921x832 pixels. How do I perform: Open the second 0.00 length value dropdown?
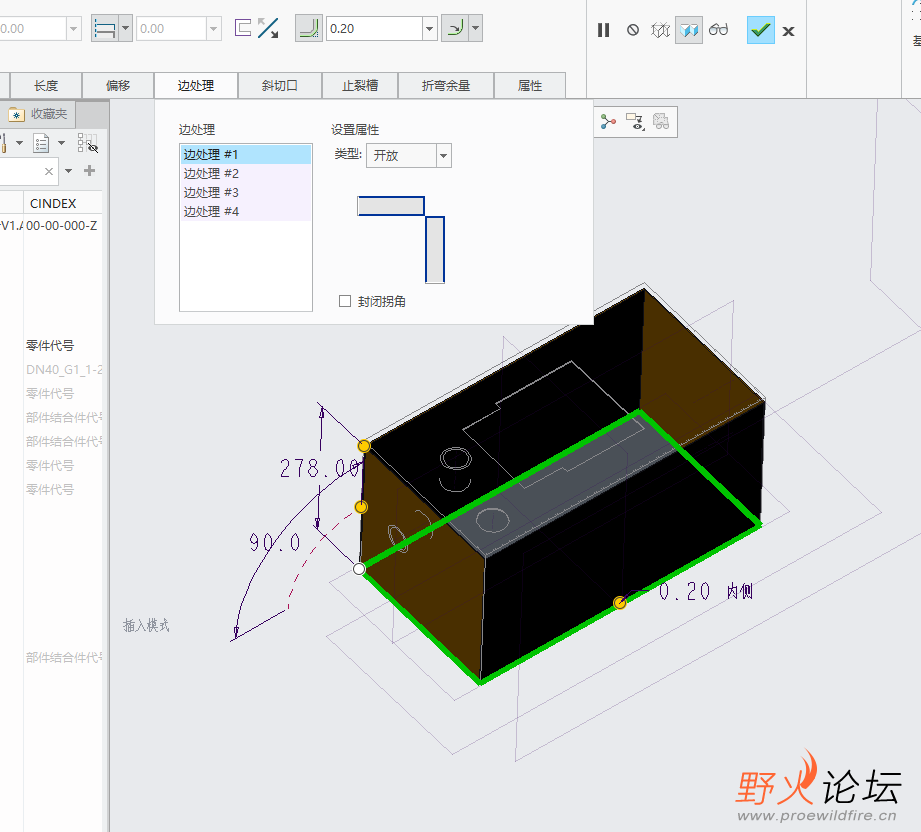tap(214, 29)
